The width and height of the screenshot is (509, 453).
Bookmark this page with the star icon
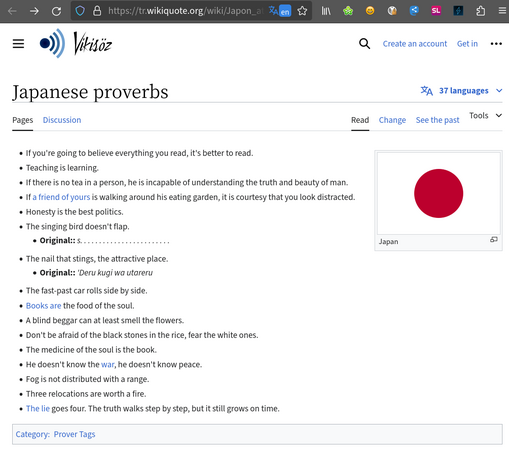point(302,11)
